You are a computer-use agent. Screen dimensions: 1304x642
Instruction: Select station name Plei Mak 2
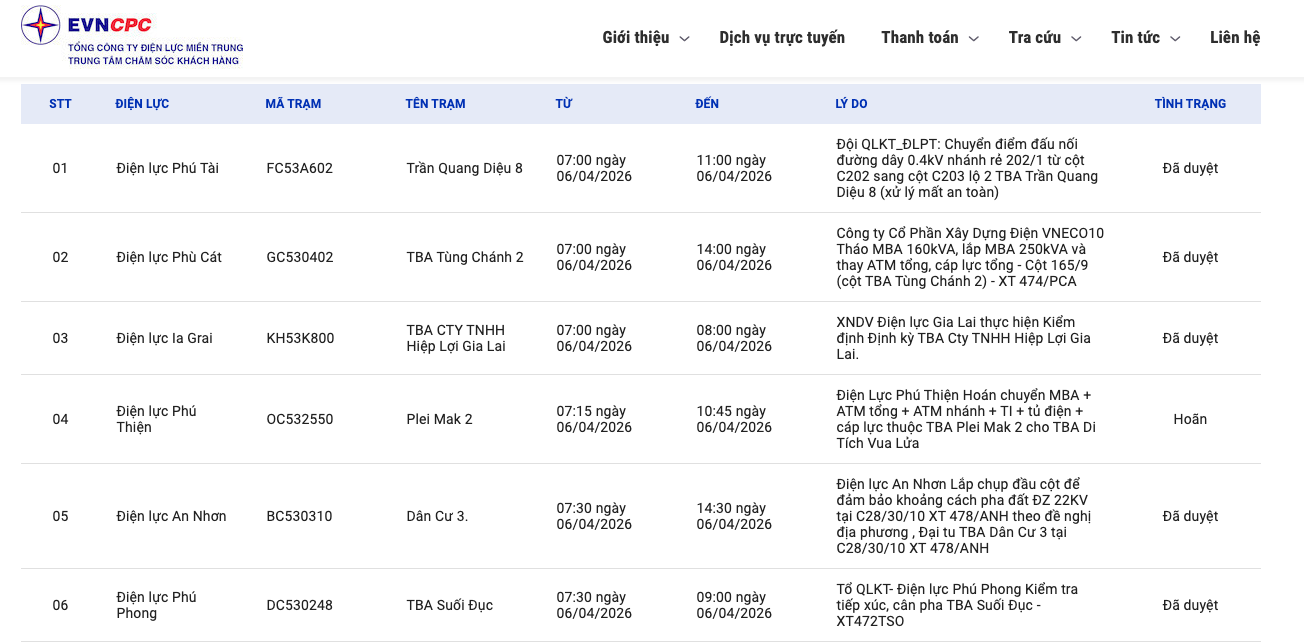(439, 419)
